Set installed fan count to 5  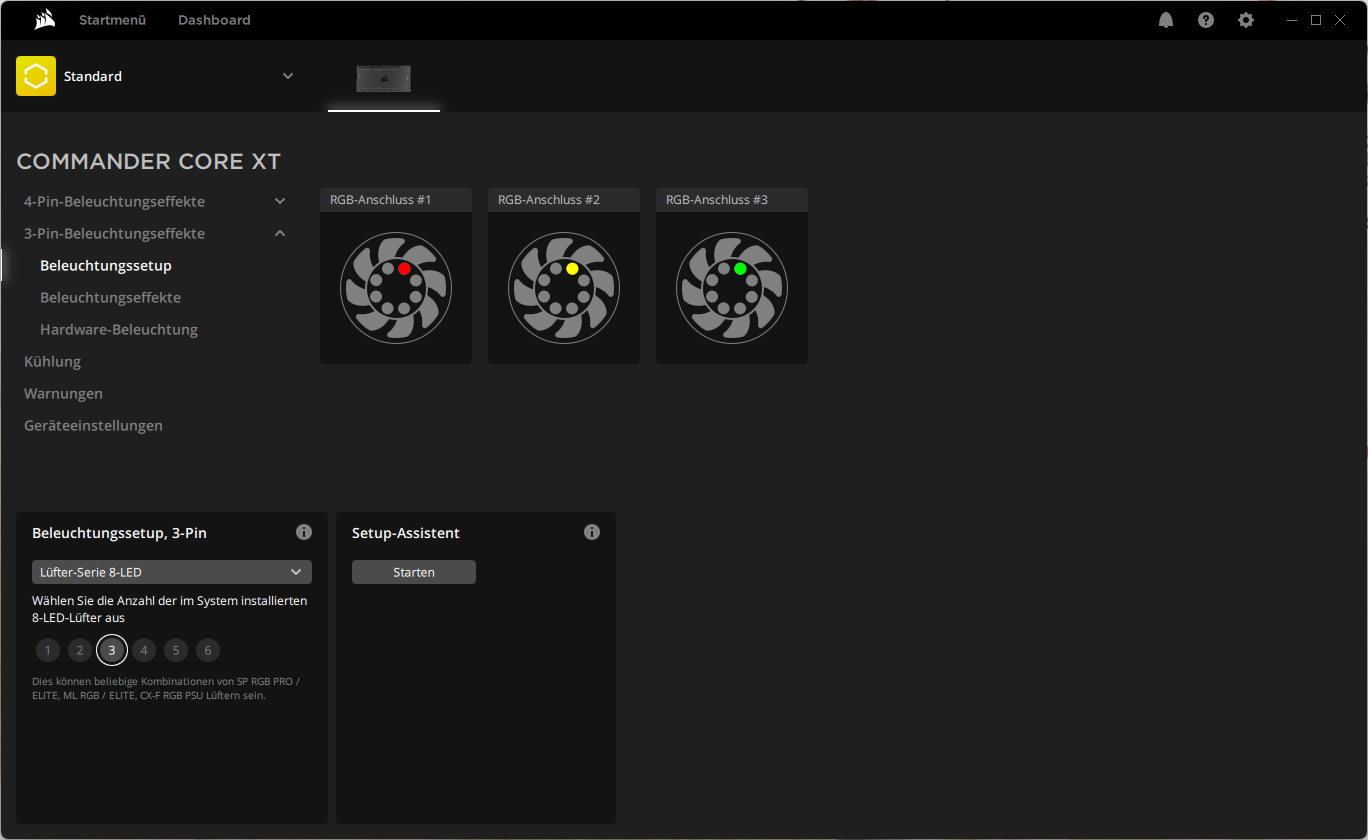coord(176,650)
